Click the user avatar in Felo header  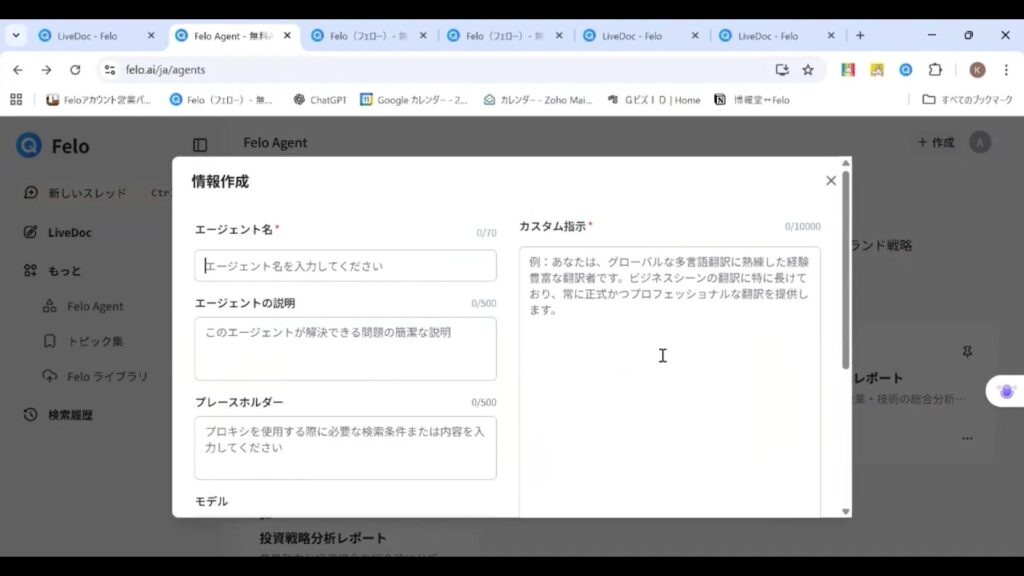point(980,143)
